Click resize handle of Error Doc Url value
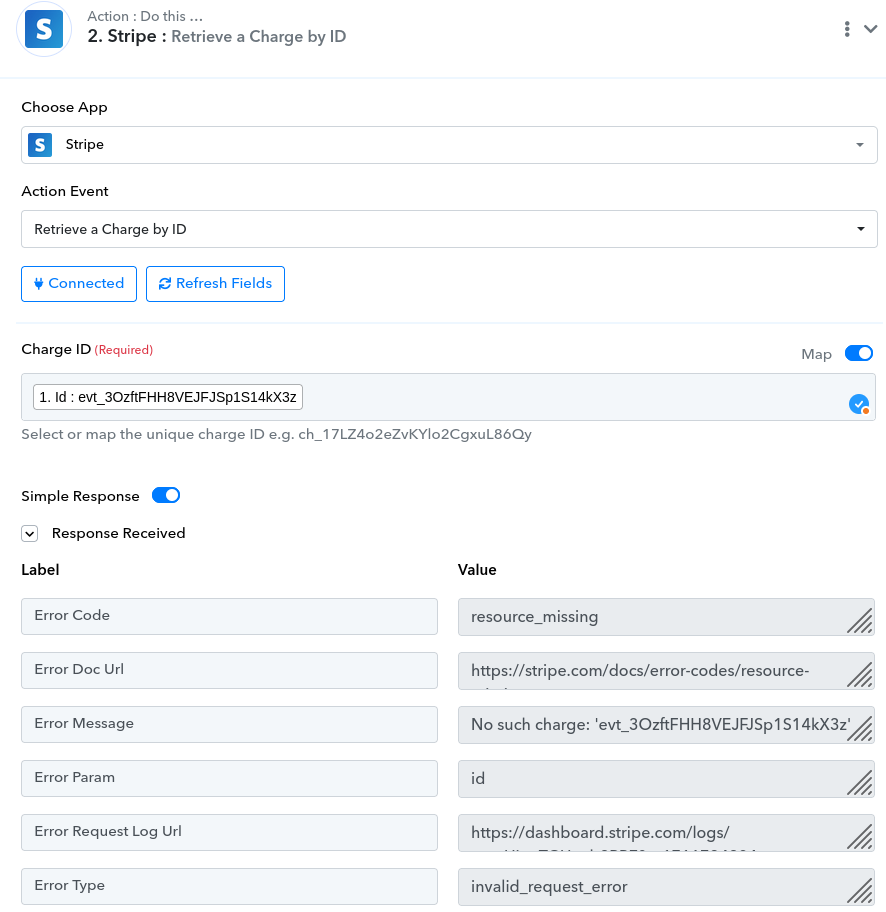 [x=860, y=675]
